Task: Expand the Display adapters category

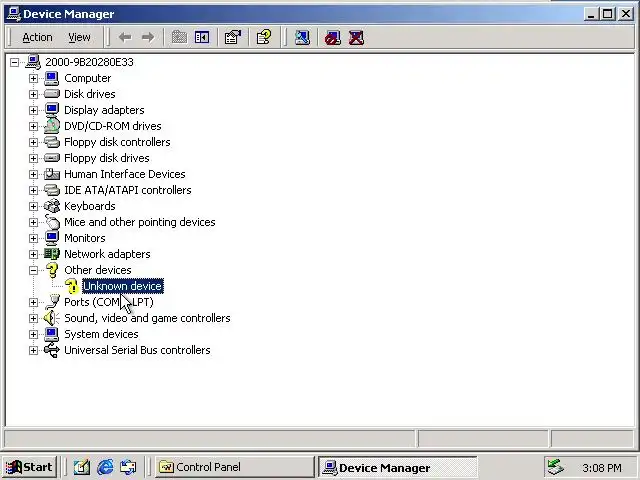Action: pyautogui.click(x=33, y=110)
